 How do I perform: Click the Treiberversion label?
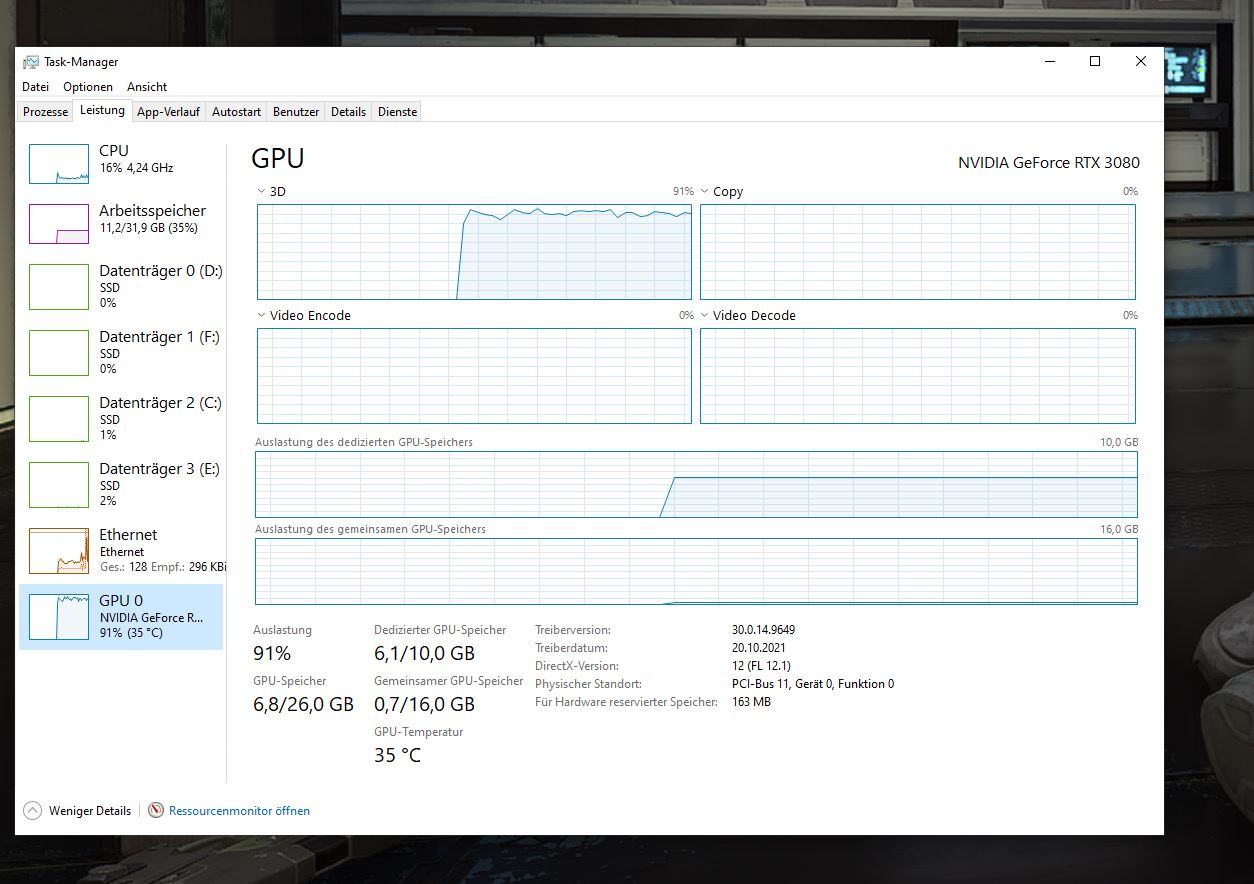pos(573,630)
